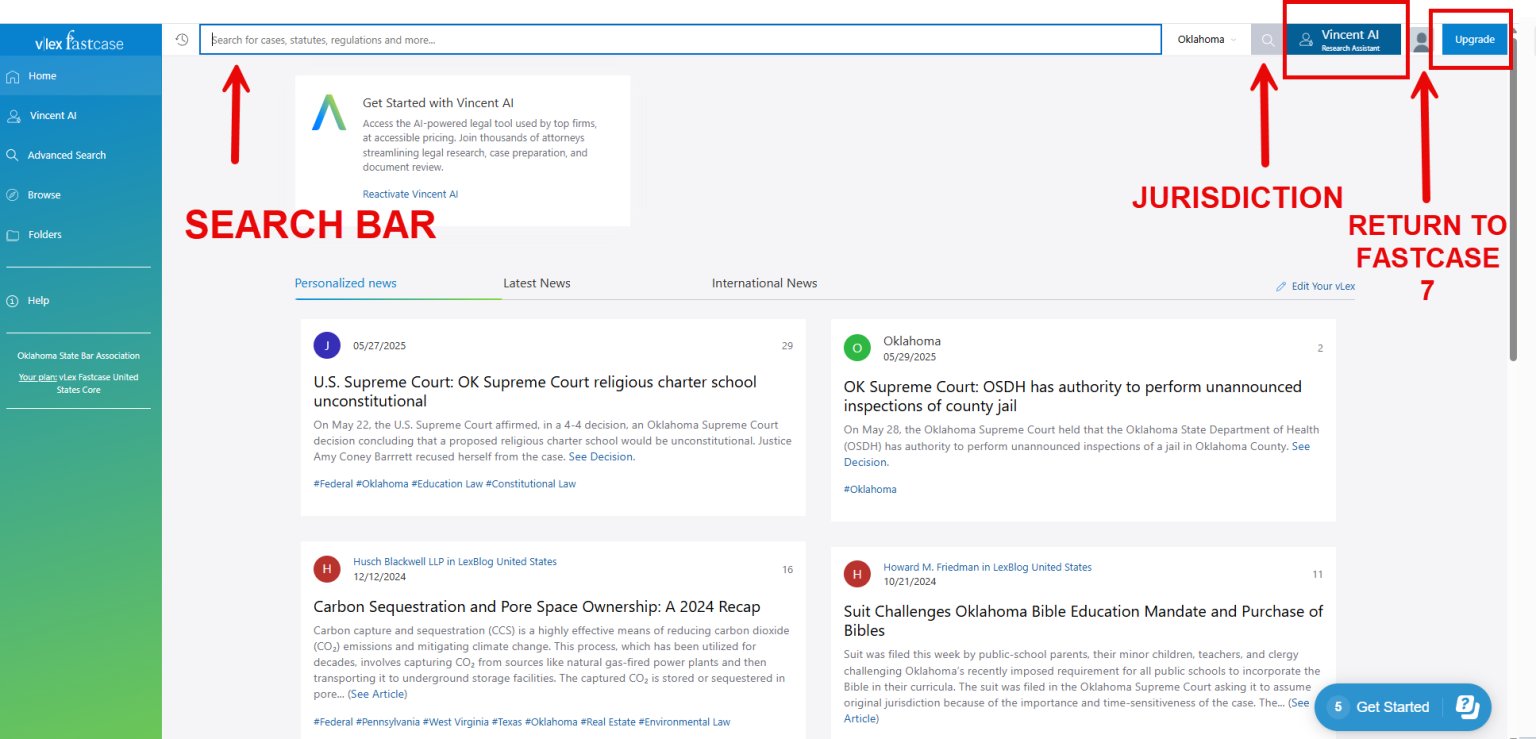The height and width of the screenshot is (739, 1536).
Task: Click the chat icon on the Get Started widget
Action: [x=1467, y=706]
